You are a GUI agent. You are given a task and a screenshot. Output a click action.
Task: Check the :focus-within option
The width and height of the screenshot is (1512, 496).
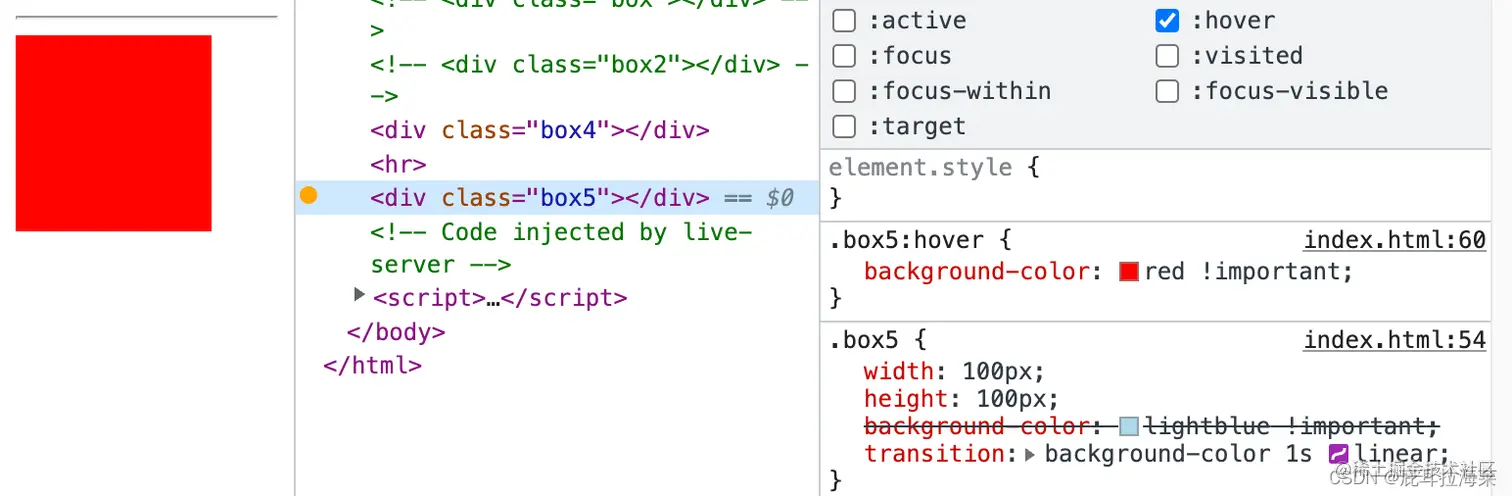click(844, 91)
